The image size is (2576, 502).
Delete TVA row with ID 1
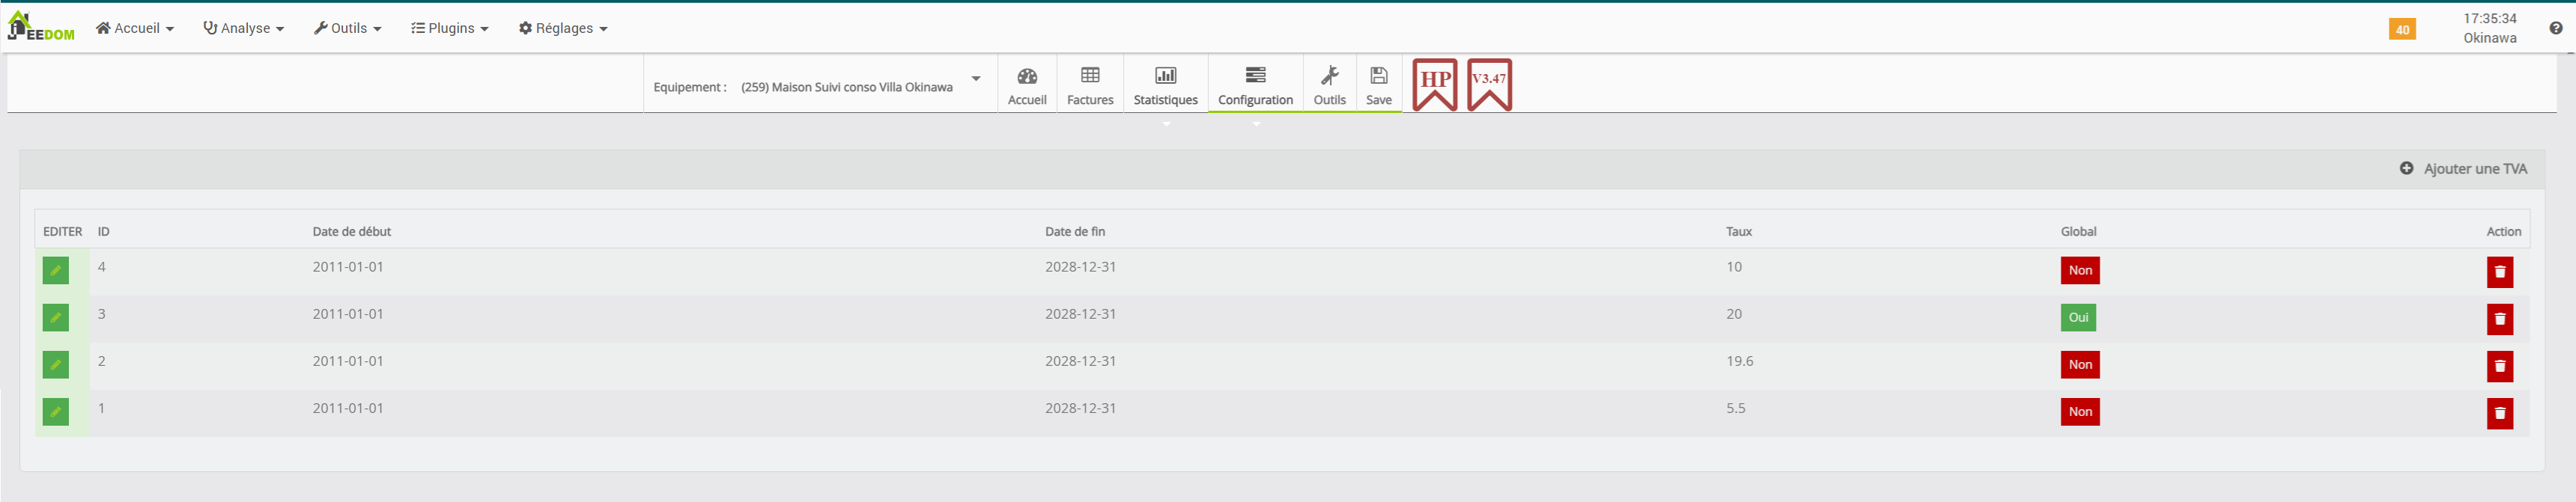coord(2500,413)
